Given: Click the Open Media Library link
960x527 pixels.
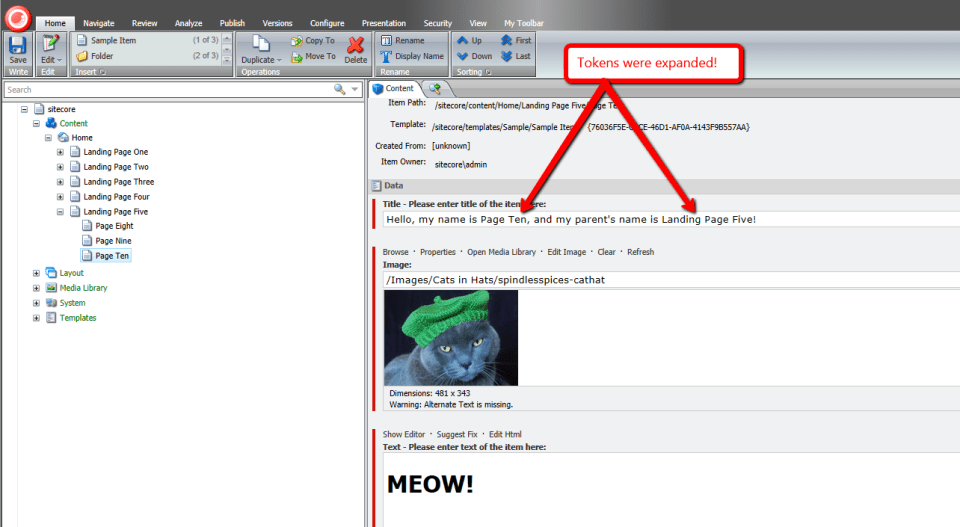Looking at the screenshot, I should tap(501, 252).
